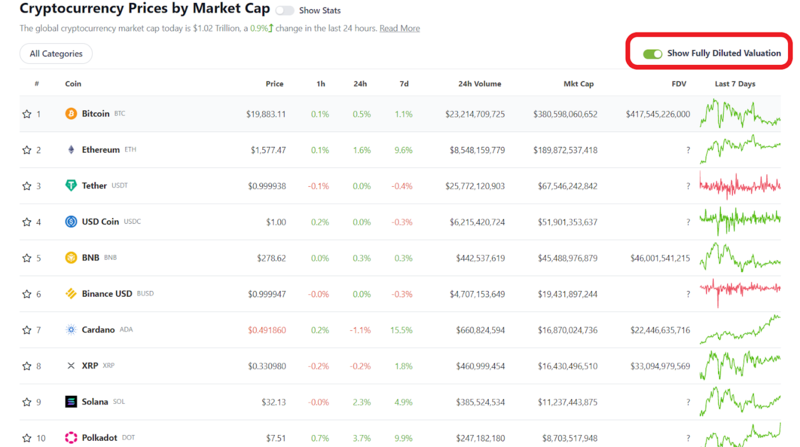
Task: View Tether's red 7-day sparkline chart
Action: tap(740, 186)
